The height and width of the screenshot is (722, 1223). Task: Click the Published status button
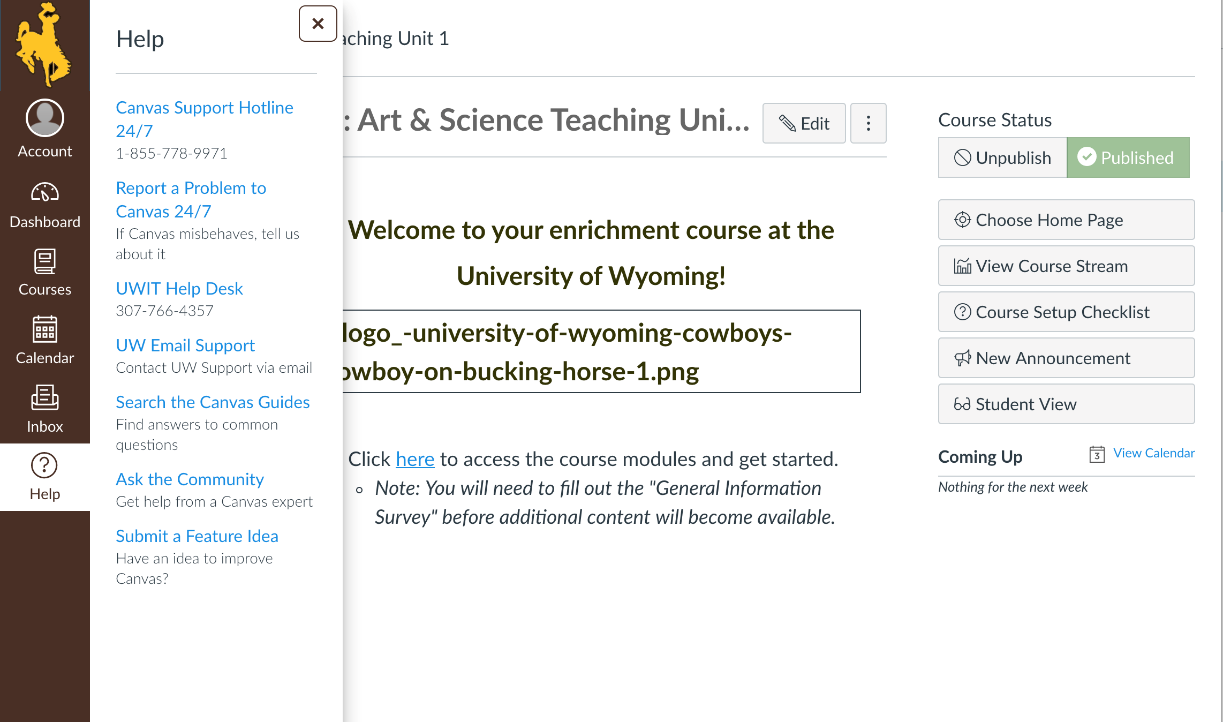pos(1128,158)
